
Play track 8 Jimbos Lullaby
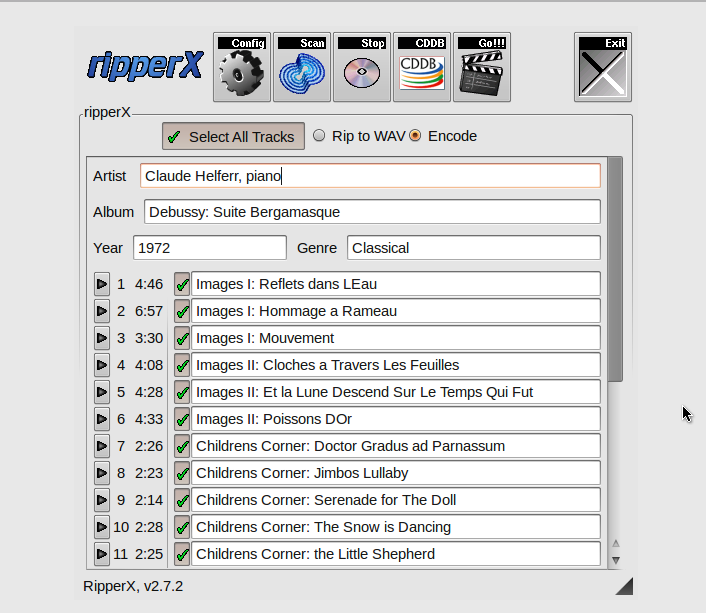pos(102,473)
